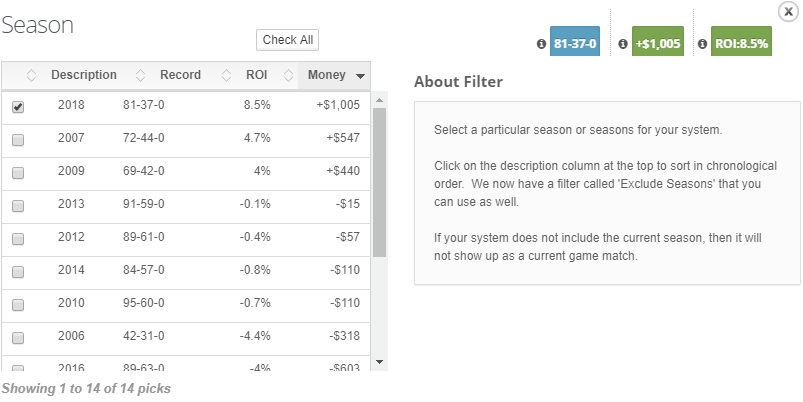Click the Check All button
The image size is (803, 402).
click(287, 40)
